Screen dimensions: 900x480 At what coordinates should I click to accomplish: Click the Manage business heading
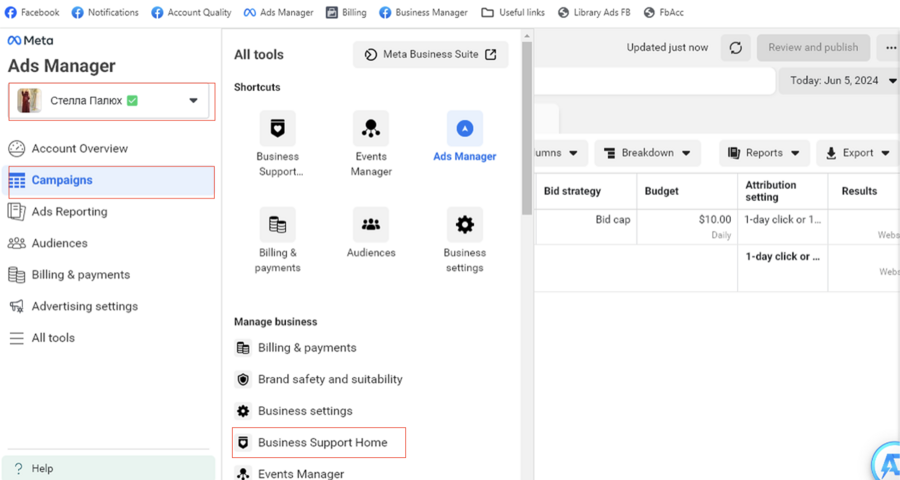tap(276, 322)
